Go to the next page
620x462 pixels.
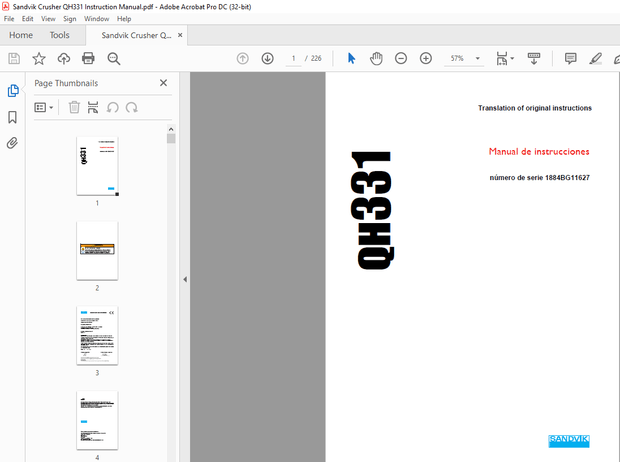point(268,59)
